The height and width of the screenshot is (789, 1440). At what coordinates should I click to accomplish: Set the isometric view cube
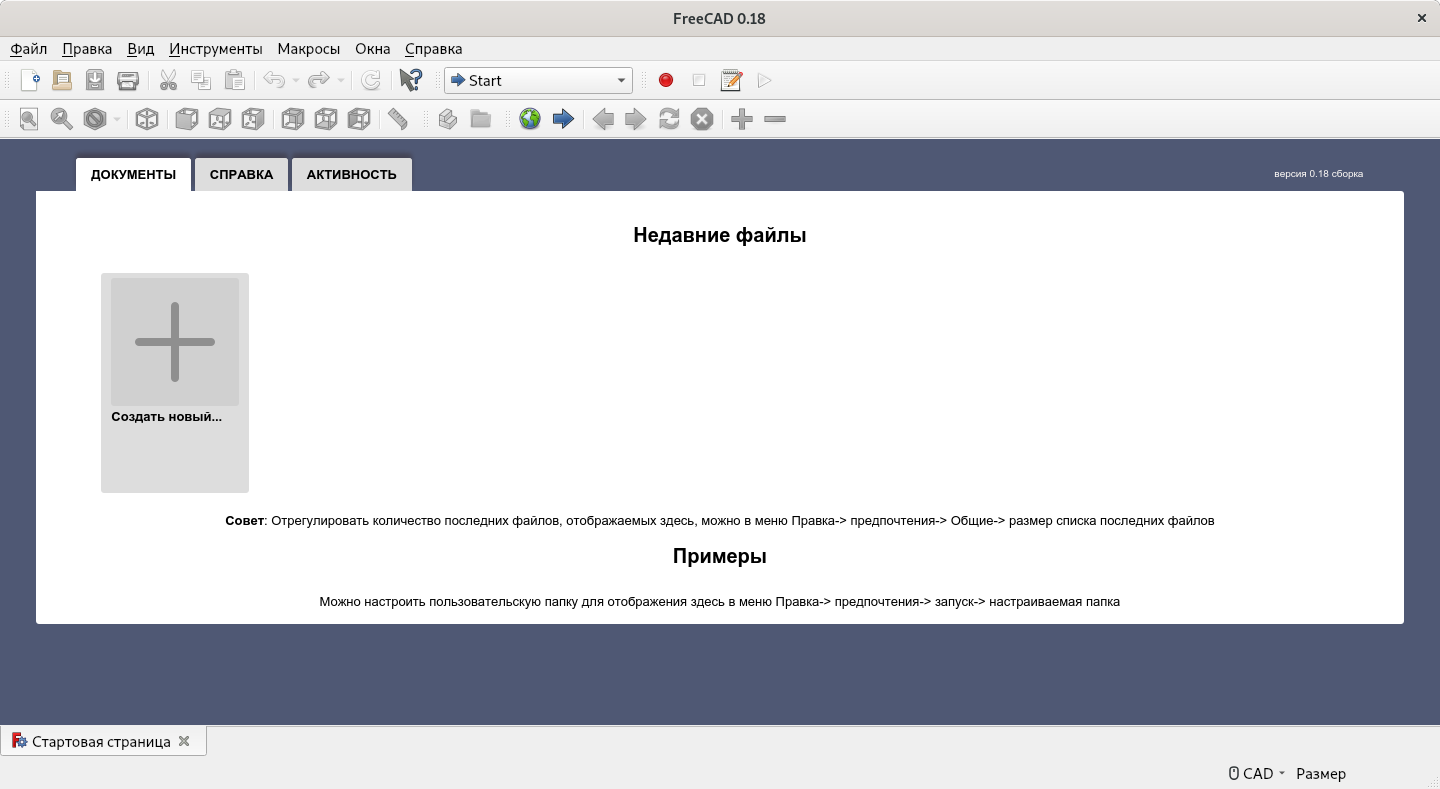coord(147,119)
